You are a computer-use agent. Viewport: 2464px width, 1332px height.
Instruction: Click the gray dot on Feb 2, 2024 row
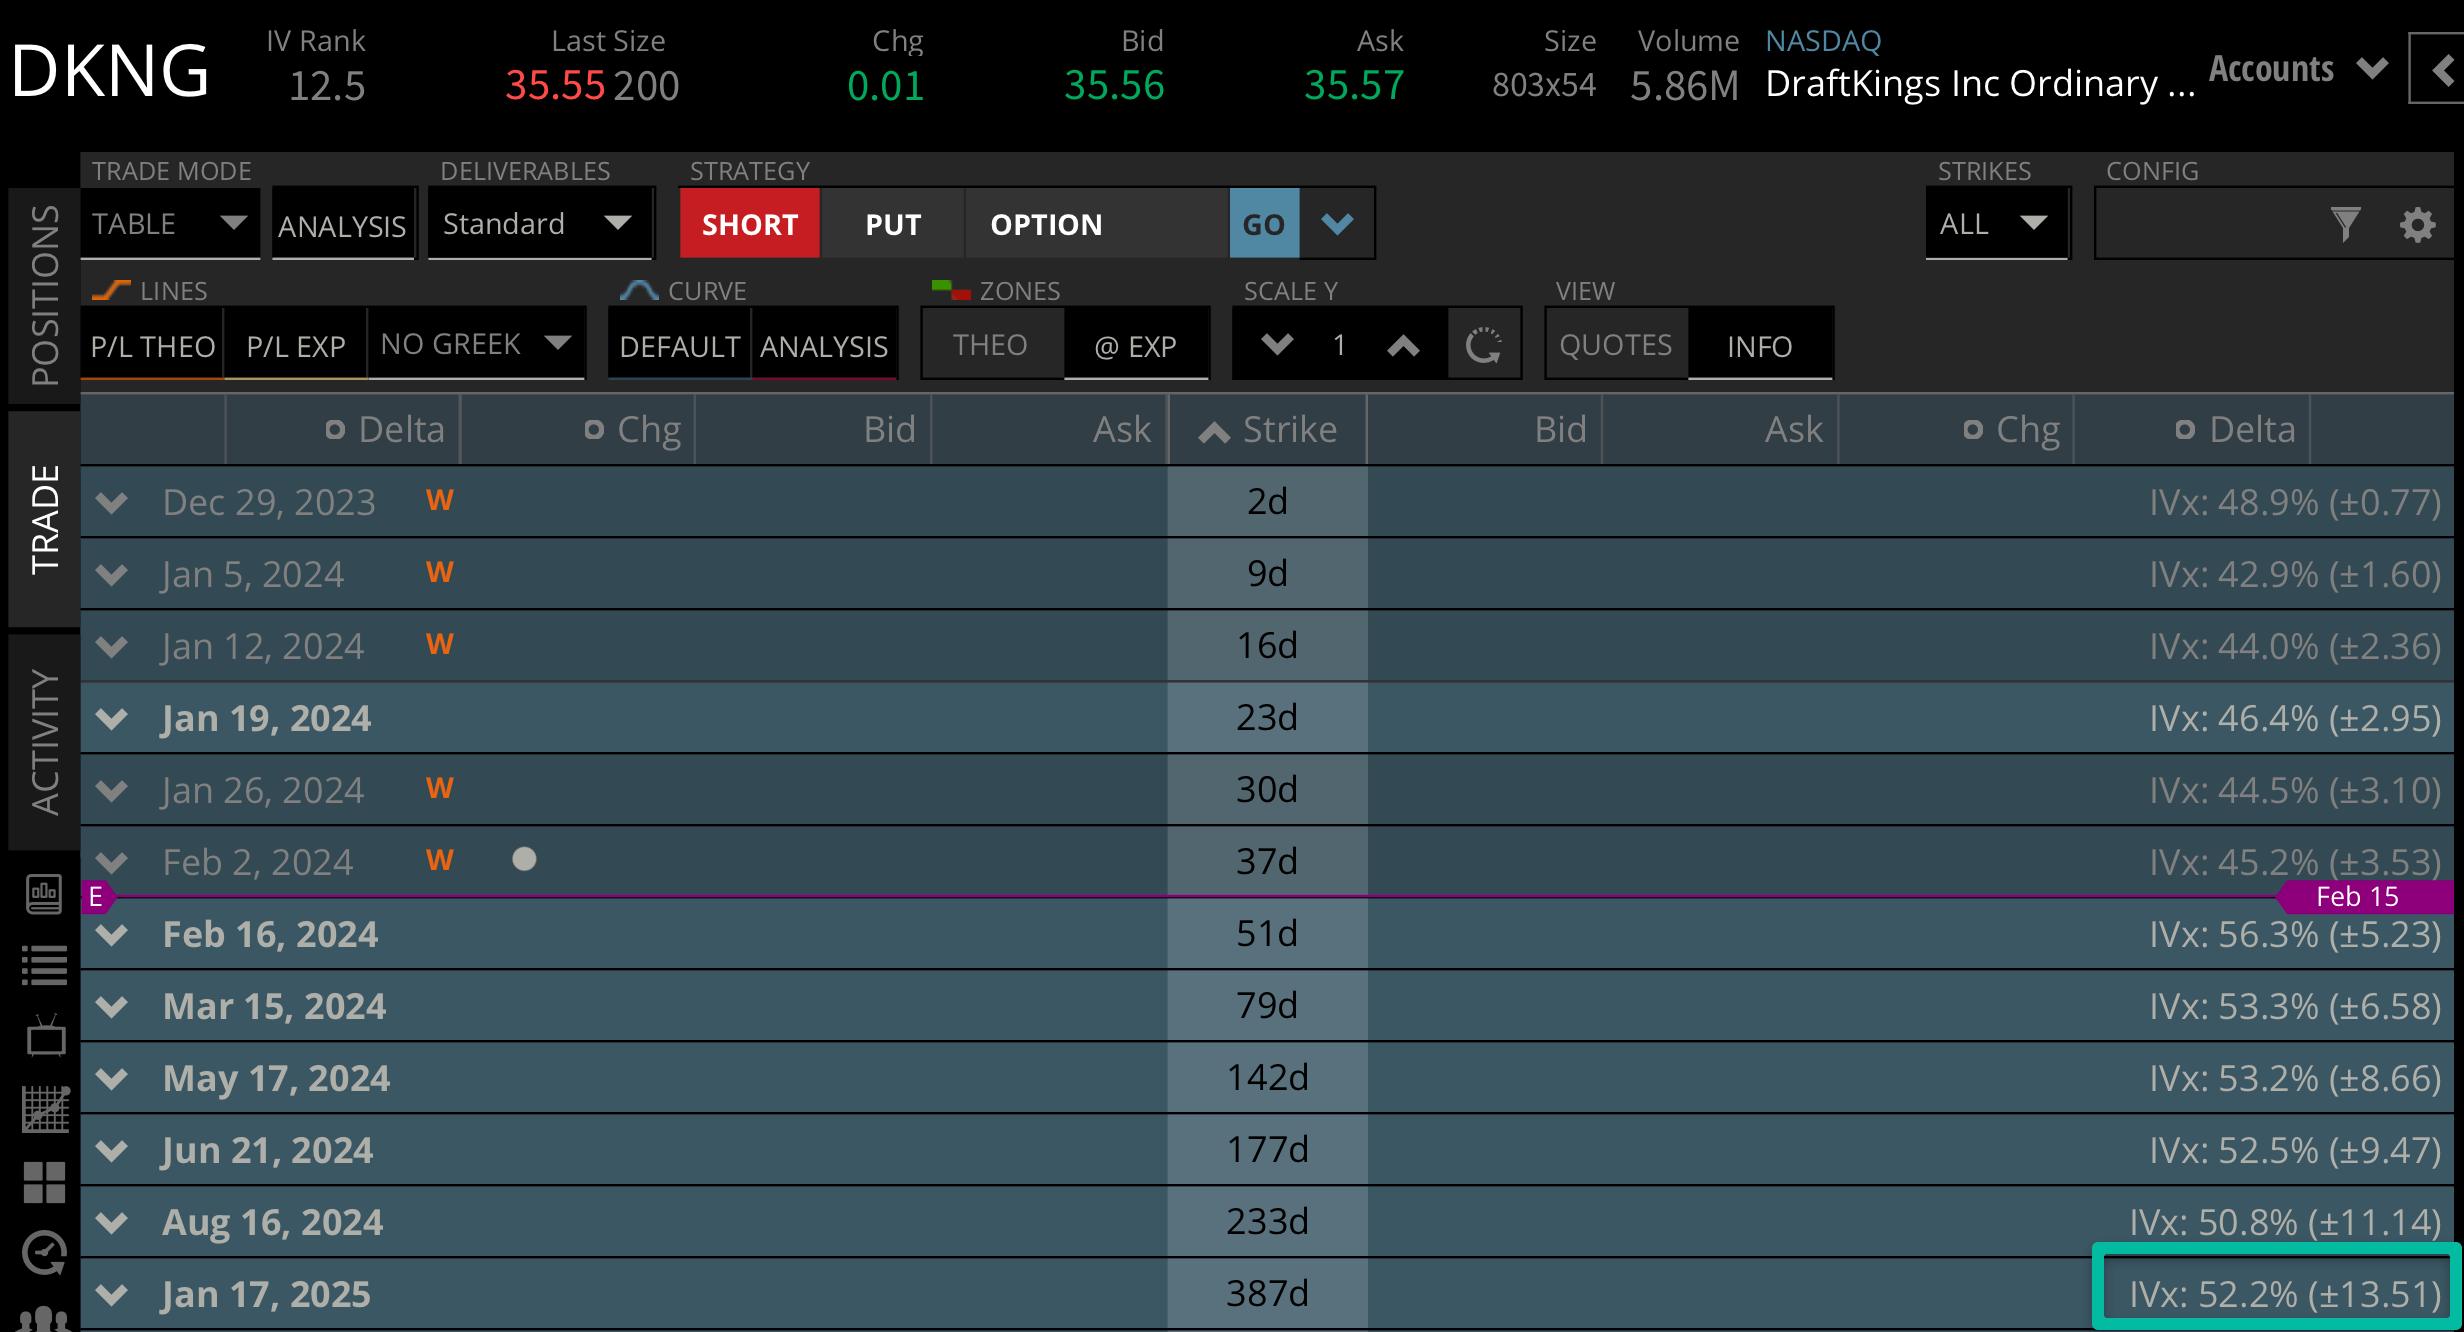(x=524, y=859)
